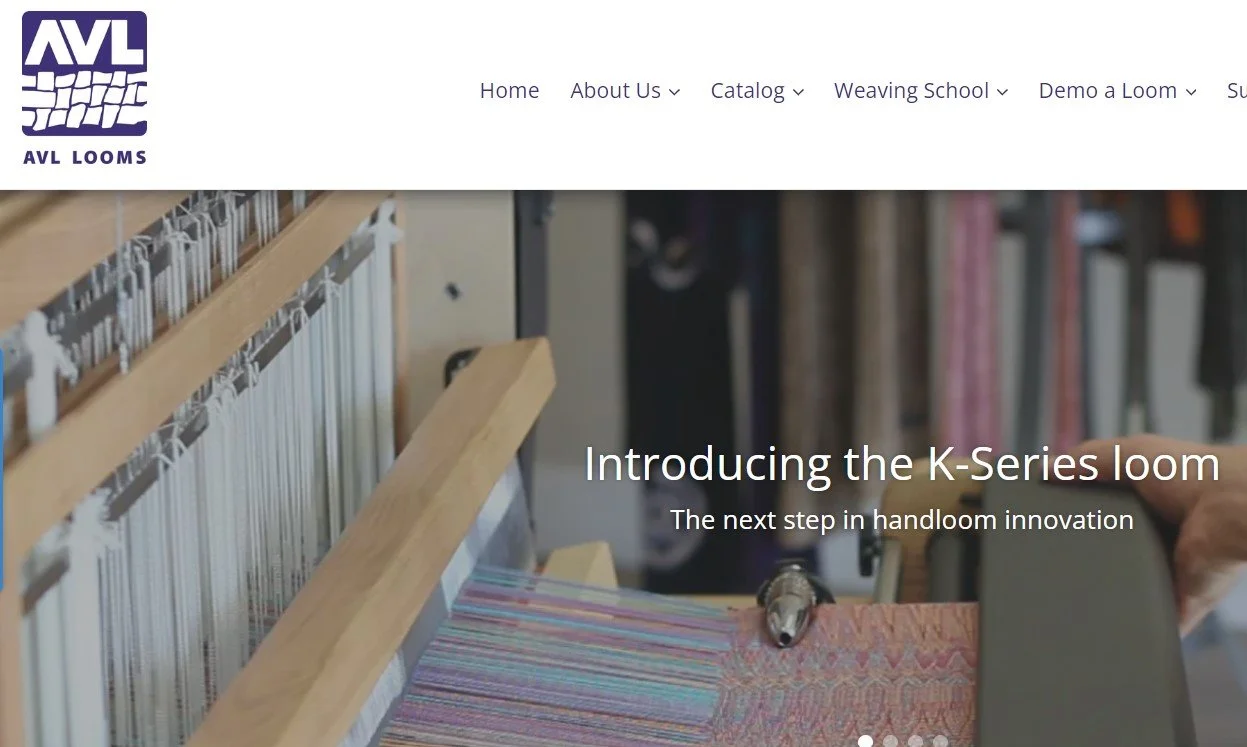Expand the About Us chevron arrow
This screenshot has width=1247, height=747.
pos(675,92)
